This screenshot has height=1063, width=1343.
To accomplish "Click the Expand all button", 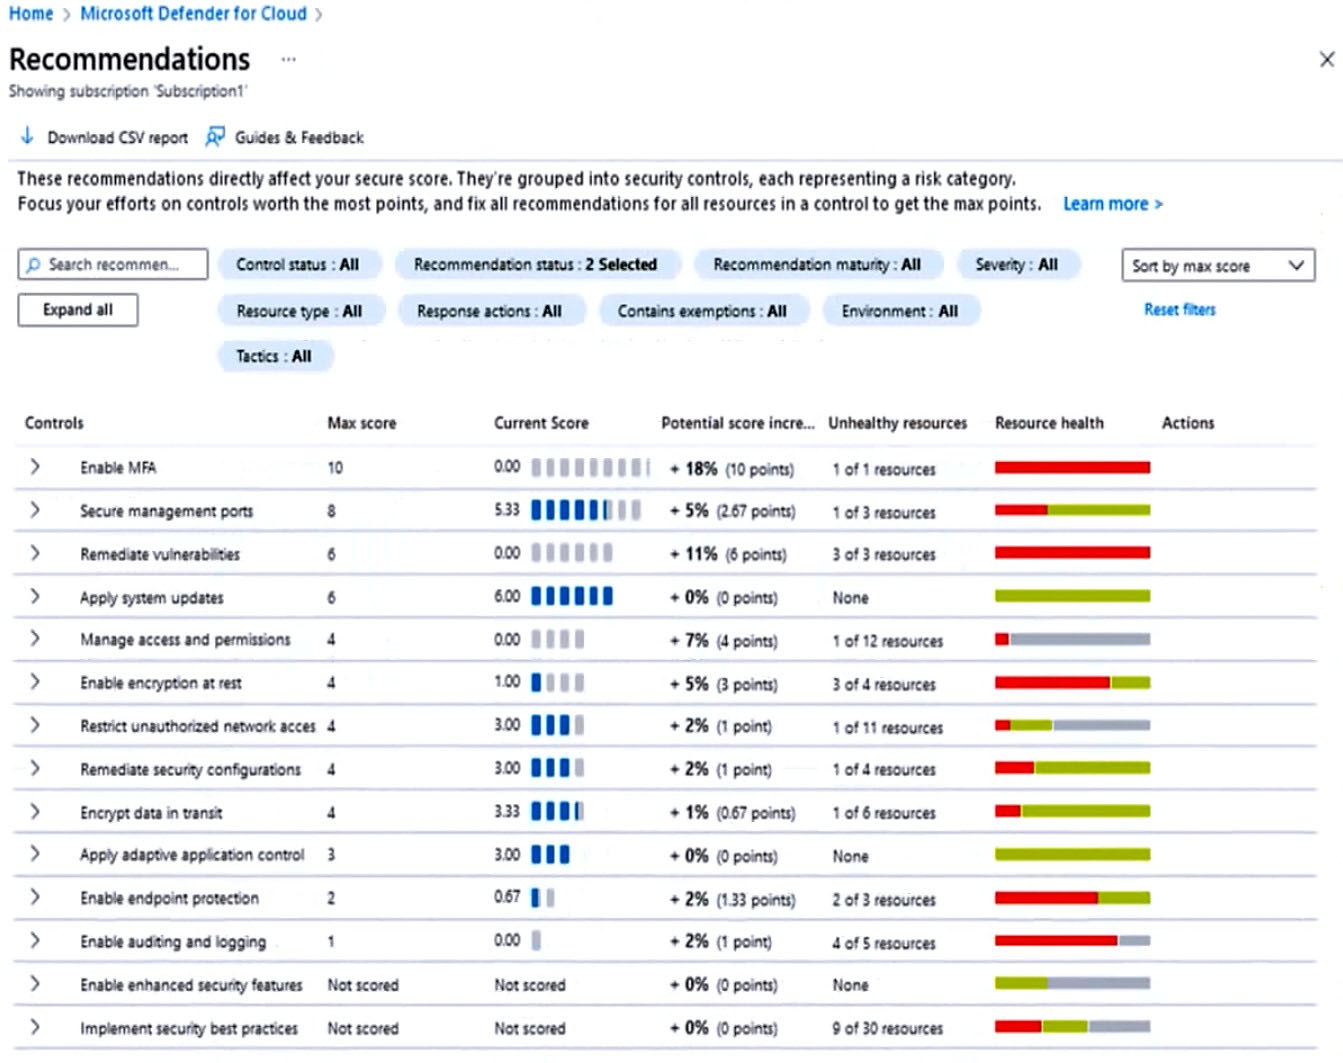I will click(x=78, y=310).
